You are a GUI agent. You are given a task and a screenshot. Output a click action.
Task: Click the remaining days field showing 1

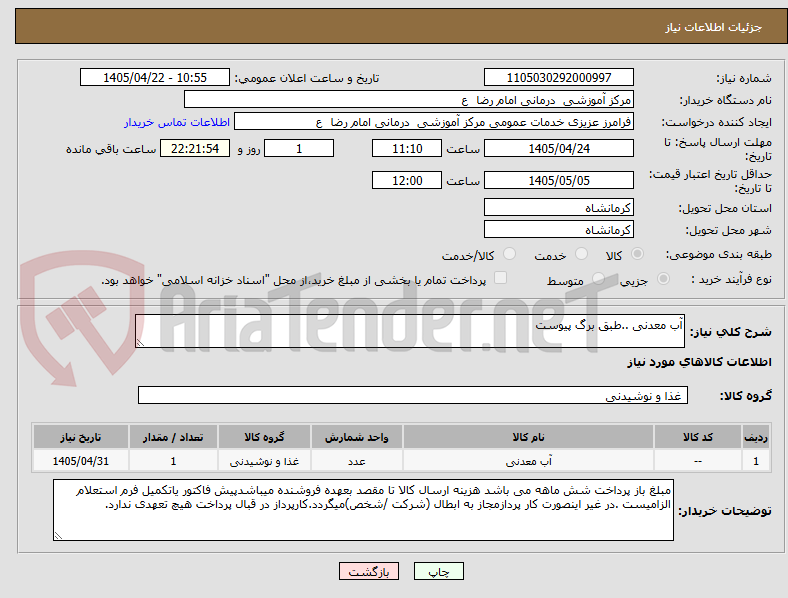click(299, 148)
